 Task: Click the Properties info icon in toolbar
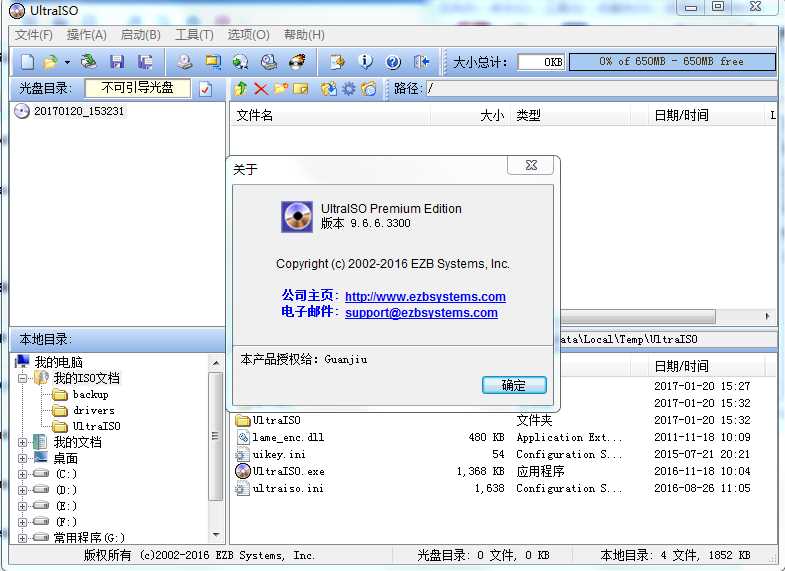(365, 62)
